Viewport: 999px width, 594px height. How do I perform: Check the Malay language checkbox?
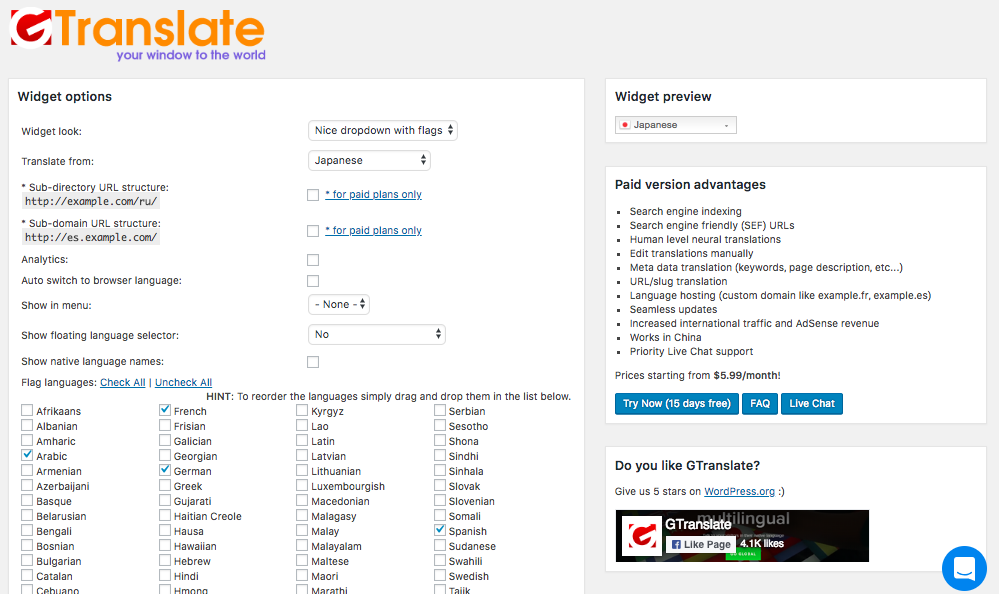pyautogui.click(x=302, y=530)
